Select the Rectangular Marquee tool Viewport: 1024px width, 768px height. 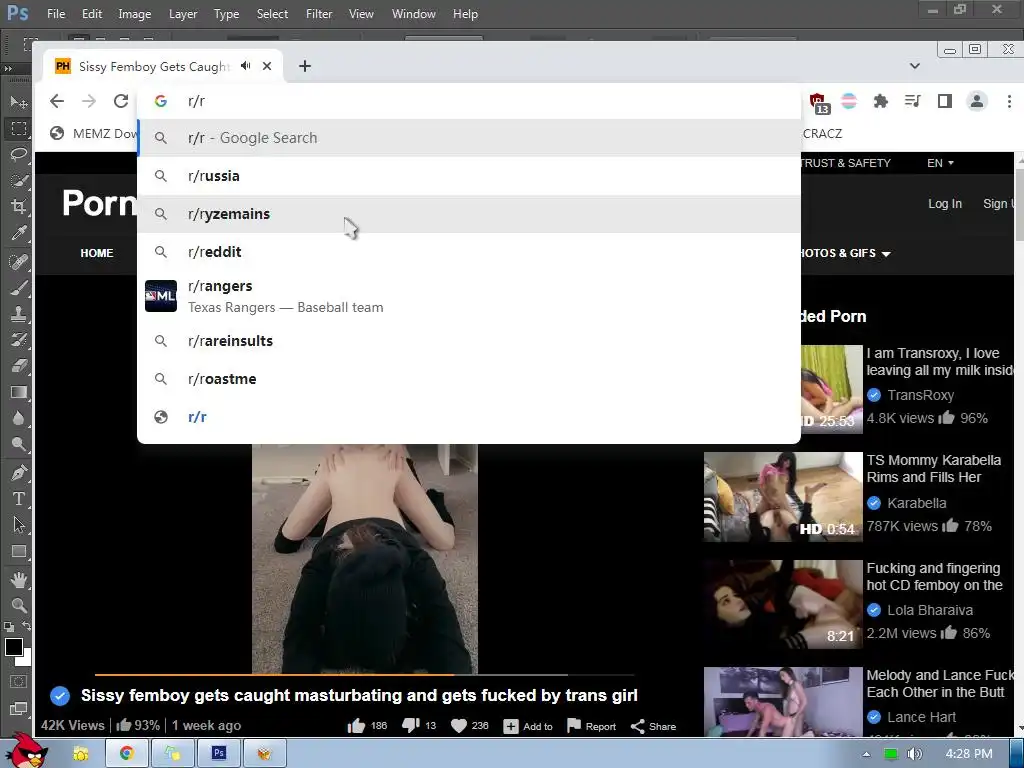point(18,128)
